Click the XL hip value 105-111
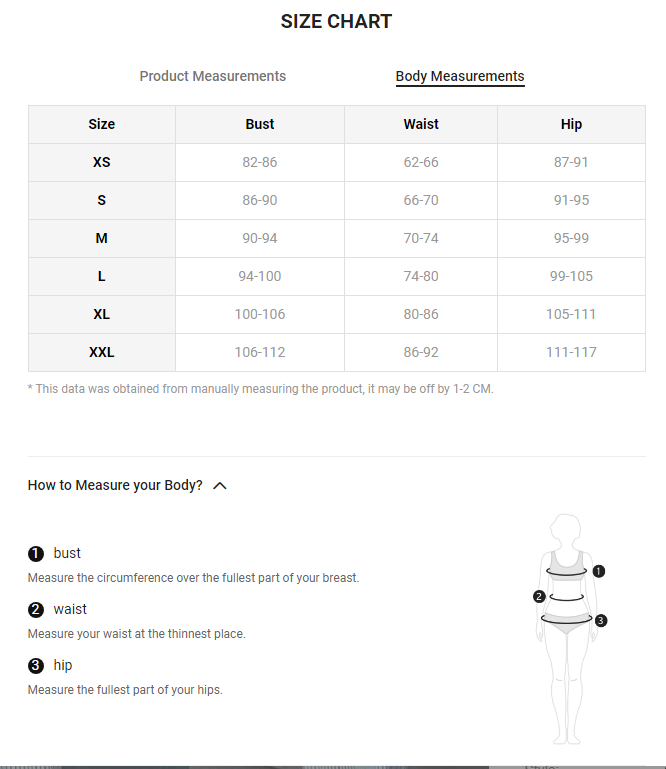 click(571, 314)
